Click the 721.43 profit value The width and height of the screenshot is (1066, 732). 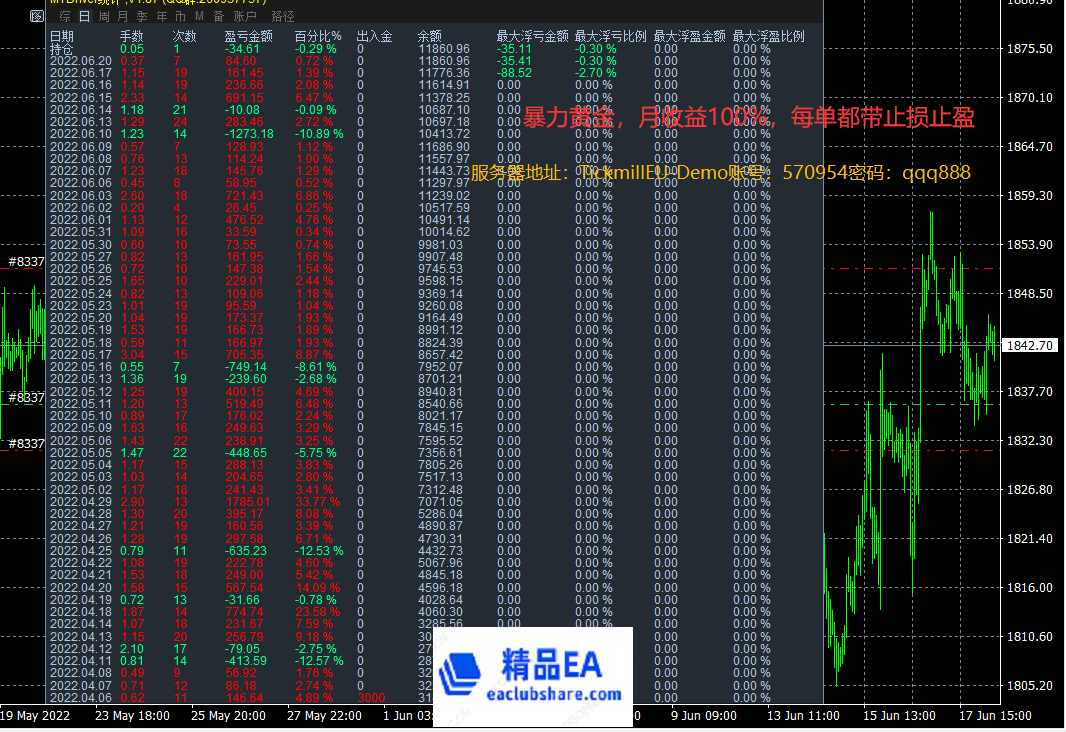click(x=245, y=196)
